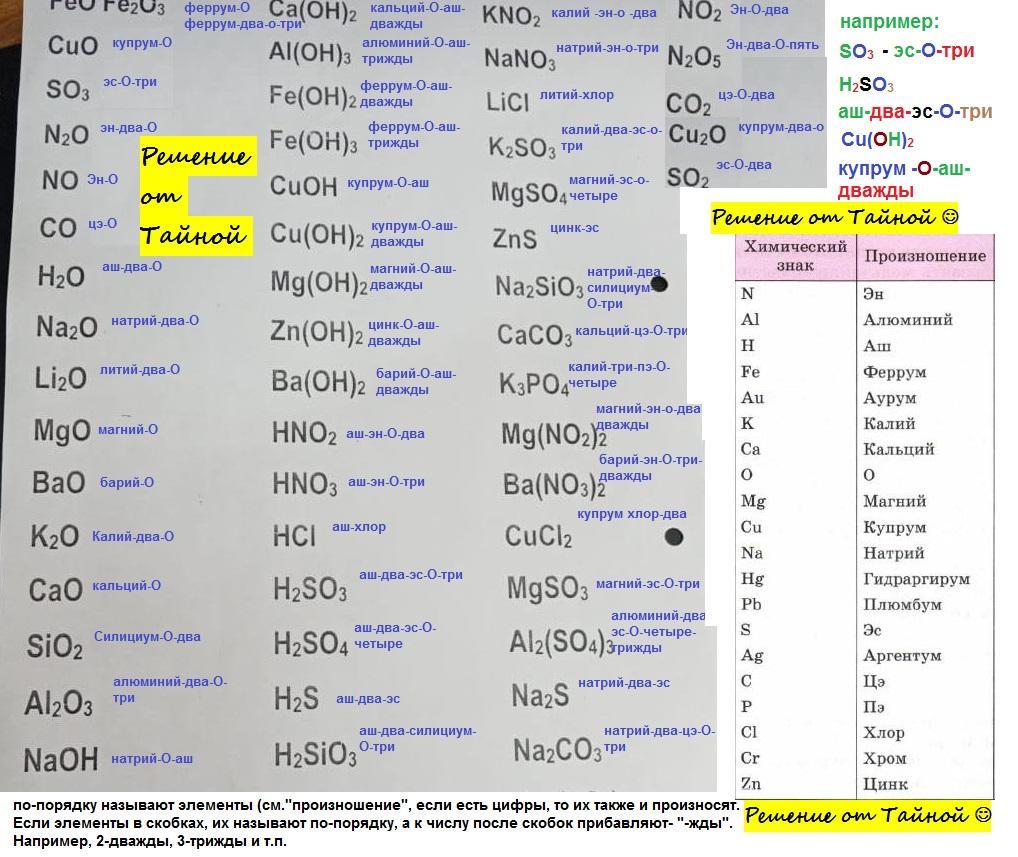The image size is (1018, 857).
Task: Click the H2SO4 formula
Action: point(311,644)
